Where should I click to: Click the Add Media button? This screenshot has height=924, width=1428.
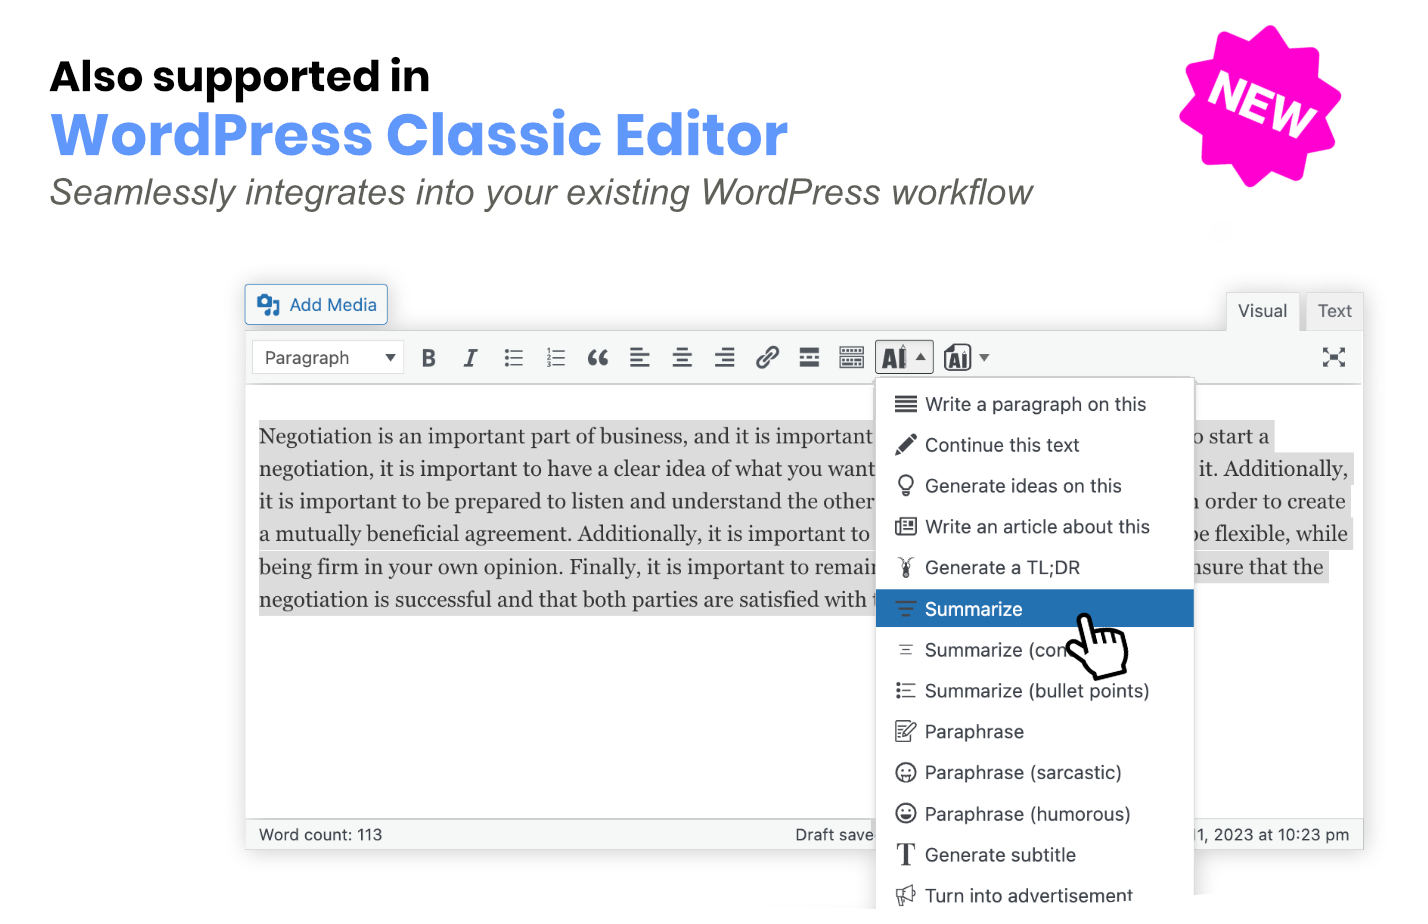click(x=316, y=305)
